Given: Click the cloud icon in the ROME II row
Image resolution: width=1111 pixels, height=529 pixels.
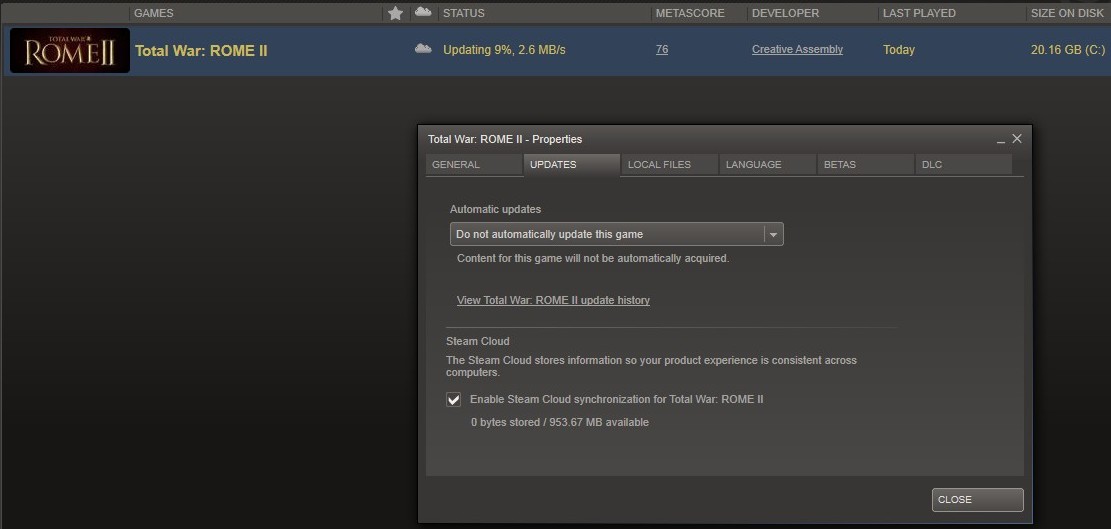Looking at the screenshot, I should [x=423, y=49].
